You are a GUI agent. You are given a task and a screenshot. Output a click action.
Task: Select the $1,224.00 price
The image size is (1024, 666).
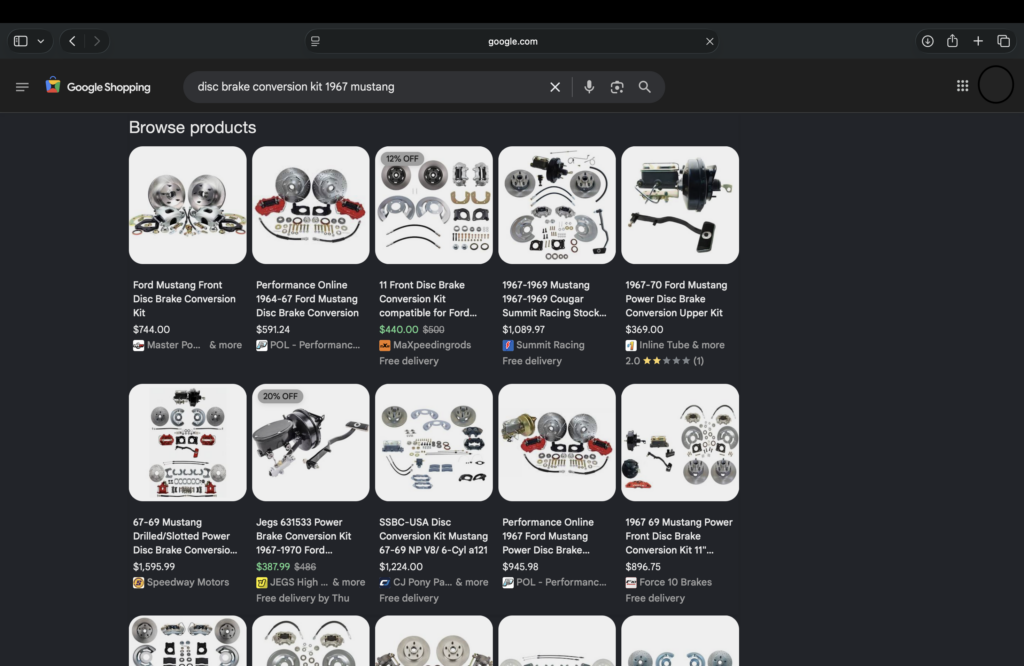[x=401, y=567]
